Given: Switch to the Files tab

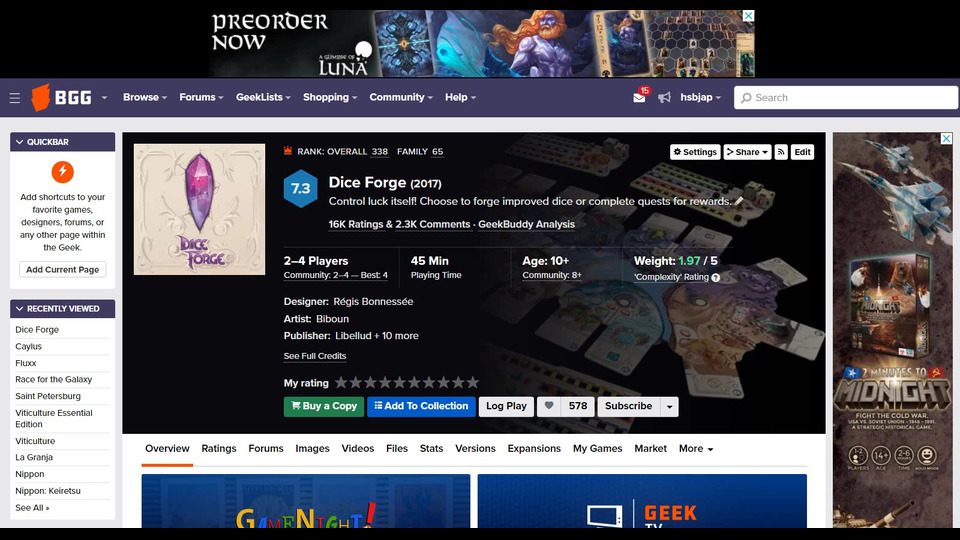Looking at the screenshot, I should click(x=397, y=449).
